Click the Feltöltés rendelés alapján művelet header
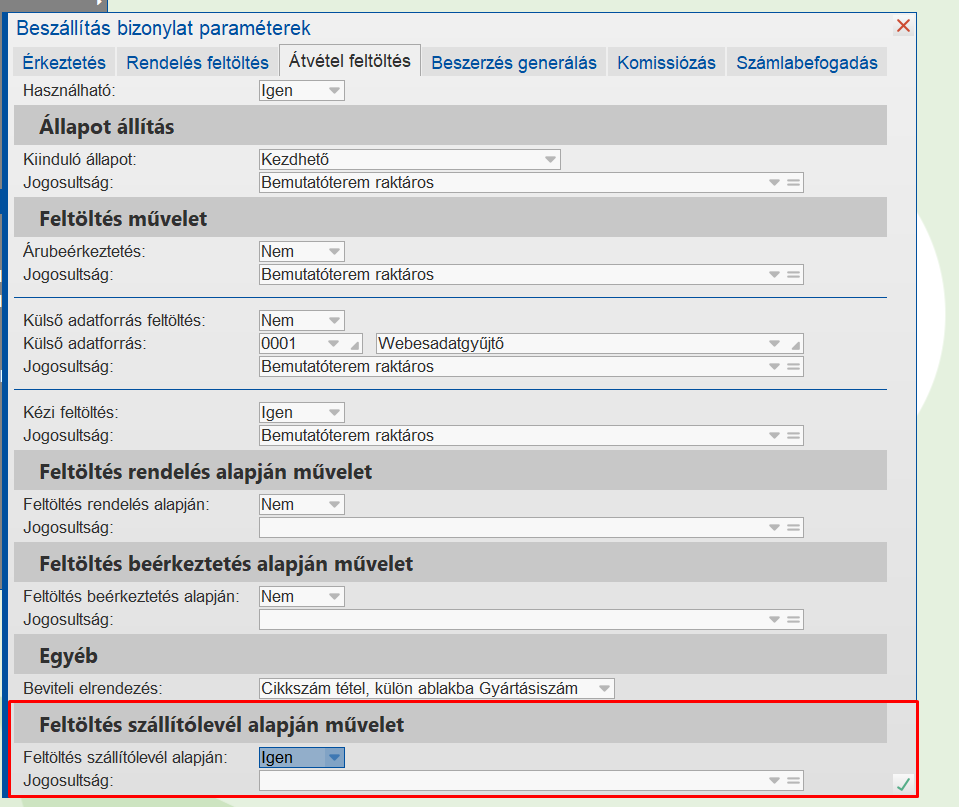Image resolution: width=959 pixels, height=807 pixels. (450, 470)
